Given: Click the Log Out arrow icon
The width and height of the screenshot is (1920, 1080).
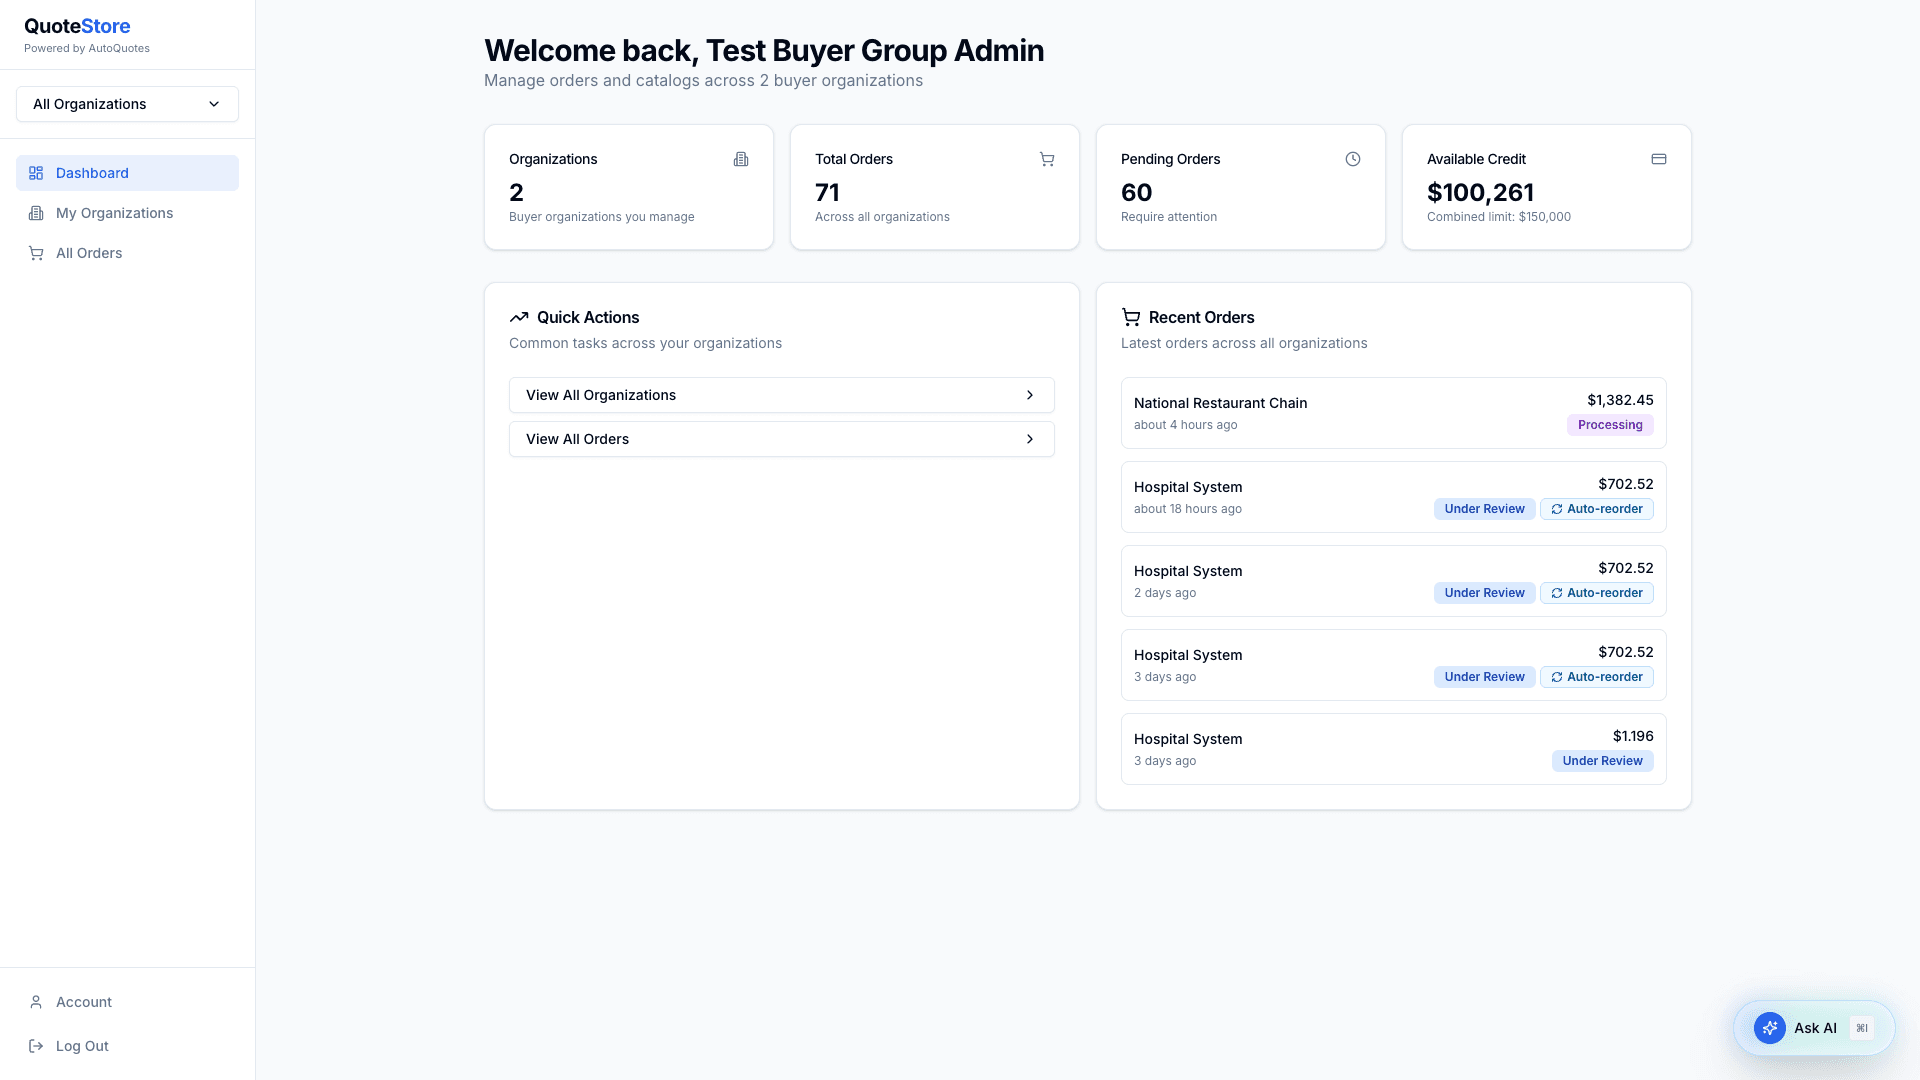Looking at the screenshot, I should coord(36,1046).
